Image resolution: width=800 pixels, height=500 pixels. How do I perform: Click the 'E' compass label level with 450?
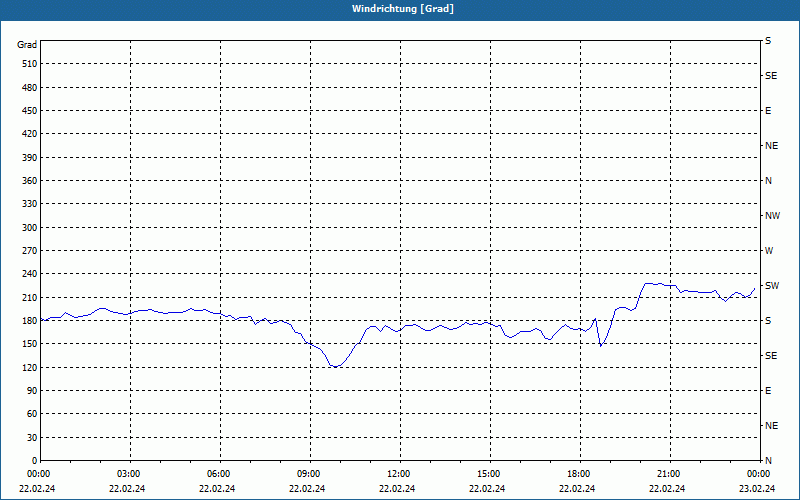(x=768, y=111)
